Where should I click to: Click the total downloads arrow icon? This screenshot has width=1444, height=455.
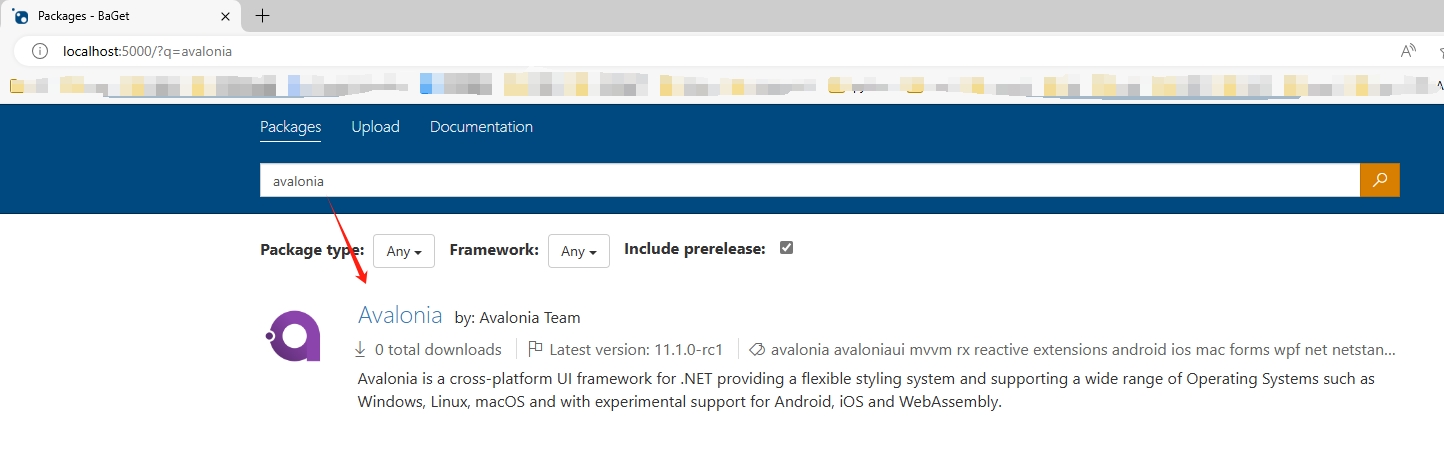click(361, 349)
